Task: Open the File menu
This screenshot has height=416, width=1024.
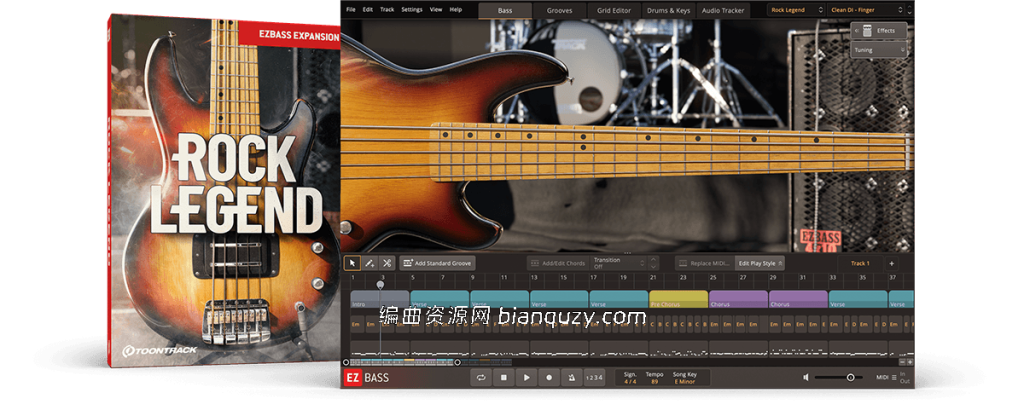Action: click(x=351, y=10)
